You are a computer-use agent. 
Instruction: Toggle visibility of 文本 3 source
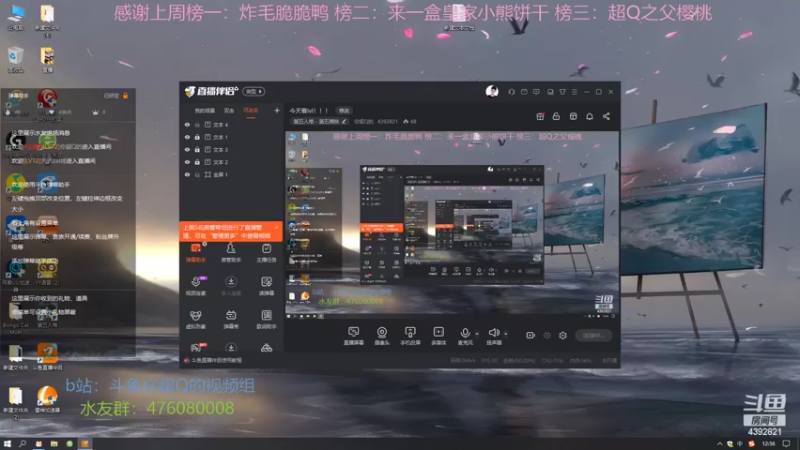click(187, 149)
